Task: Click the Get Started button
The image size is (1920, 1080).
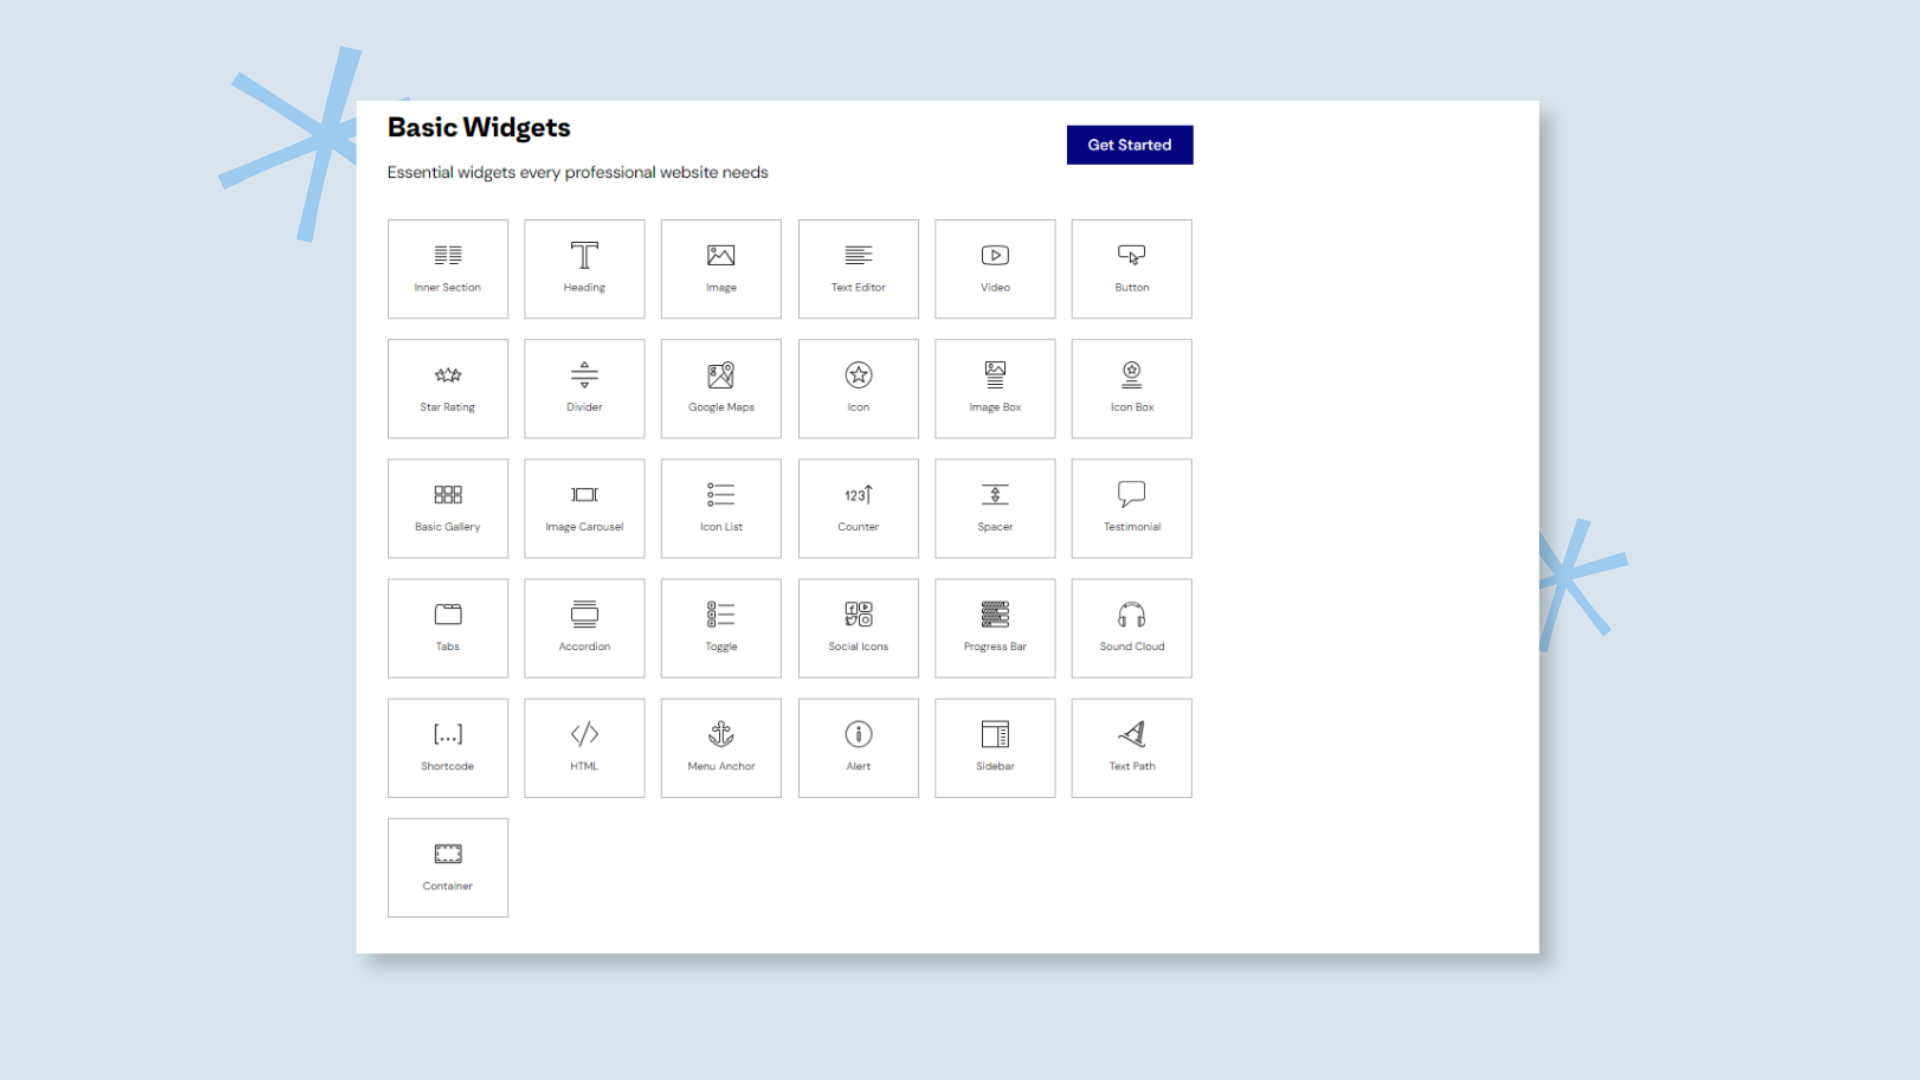Action: click(x=1129, y=144)
